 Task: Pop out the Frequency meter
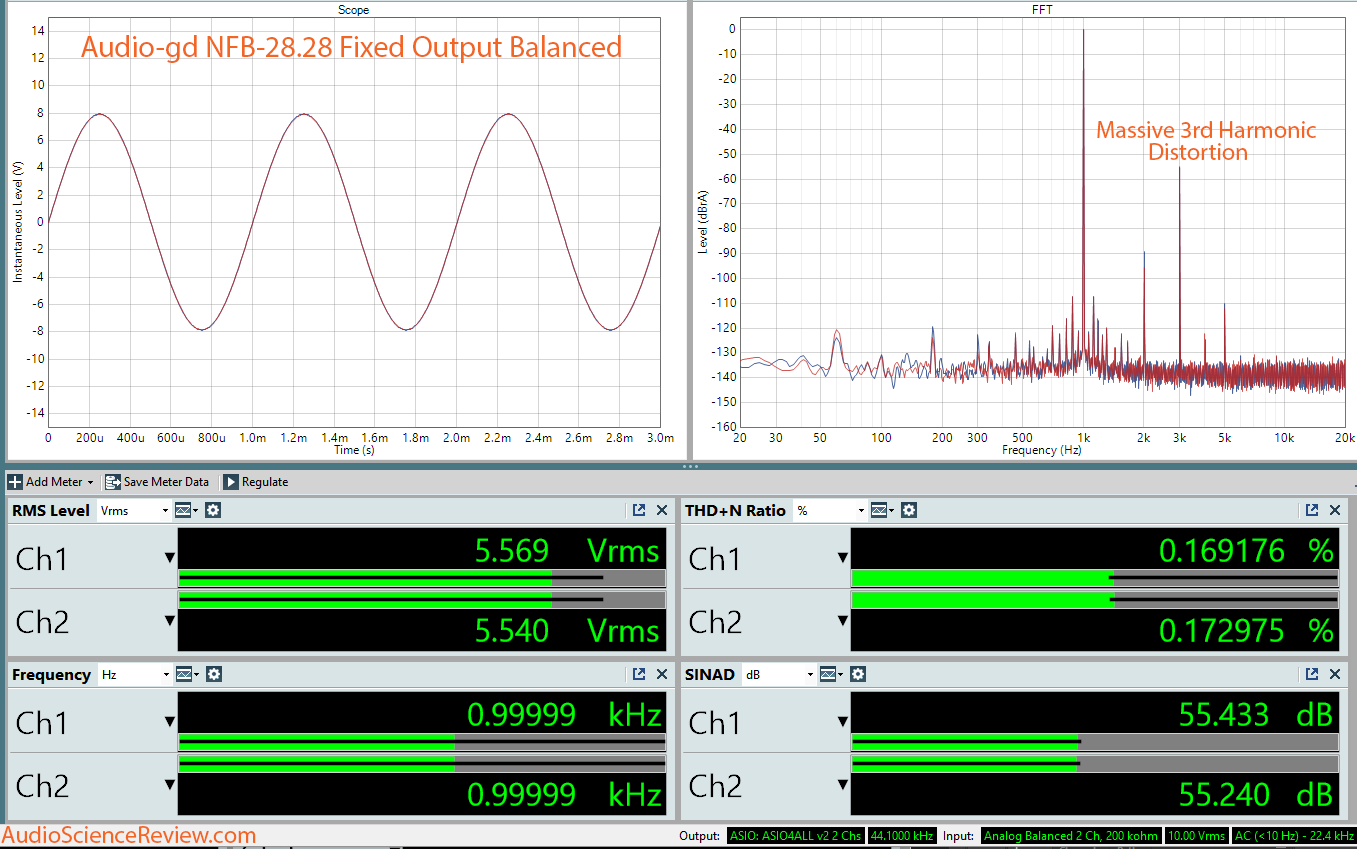(x=639, y=674)
